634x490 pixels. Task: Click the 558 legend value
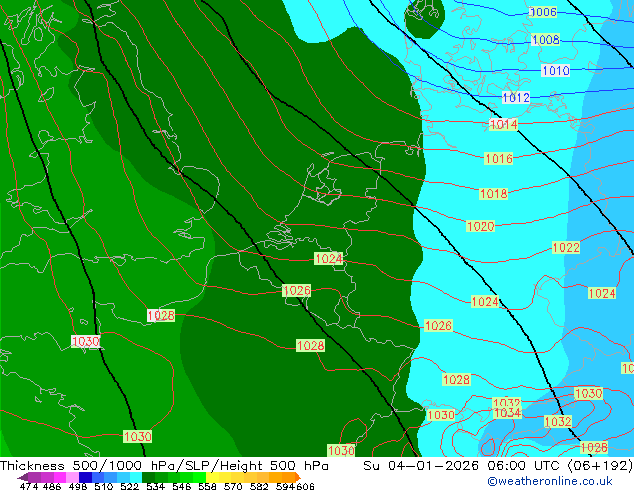(x=207, y=486)
